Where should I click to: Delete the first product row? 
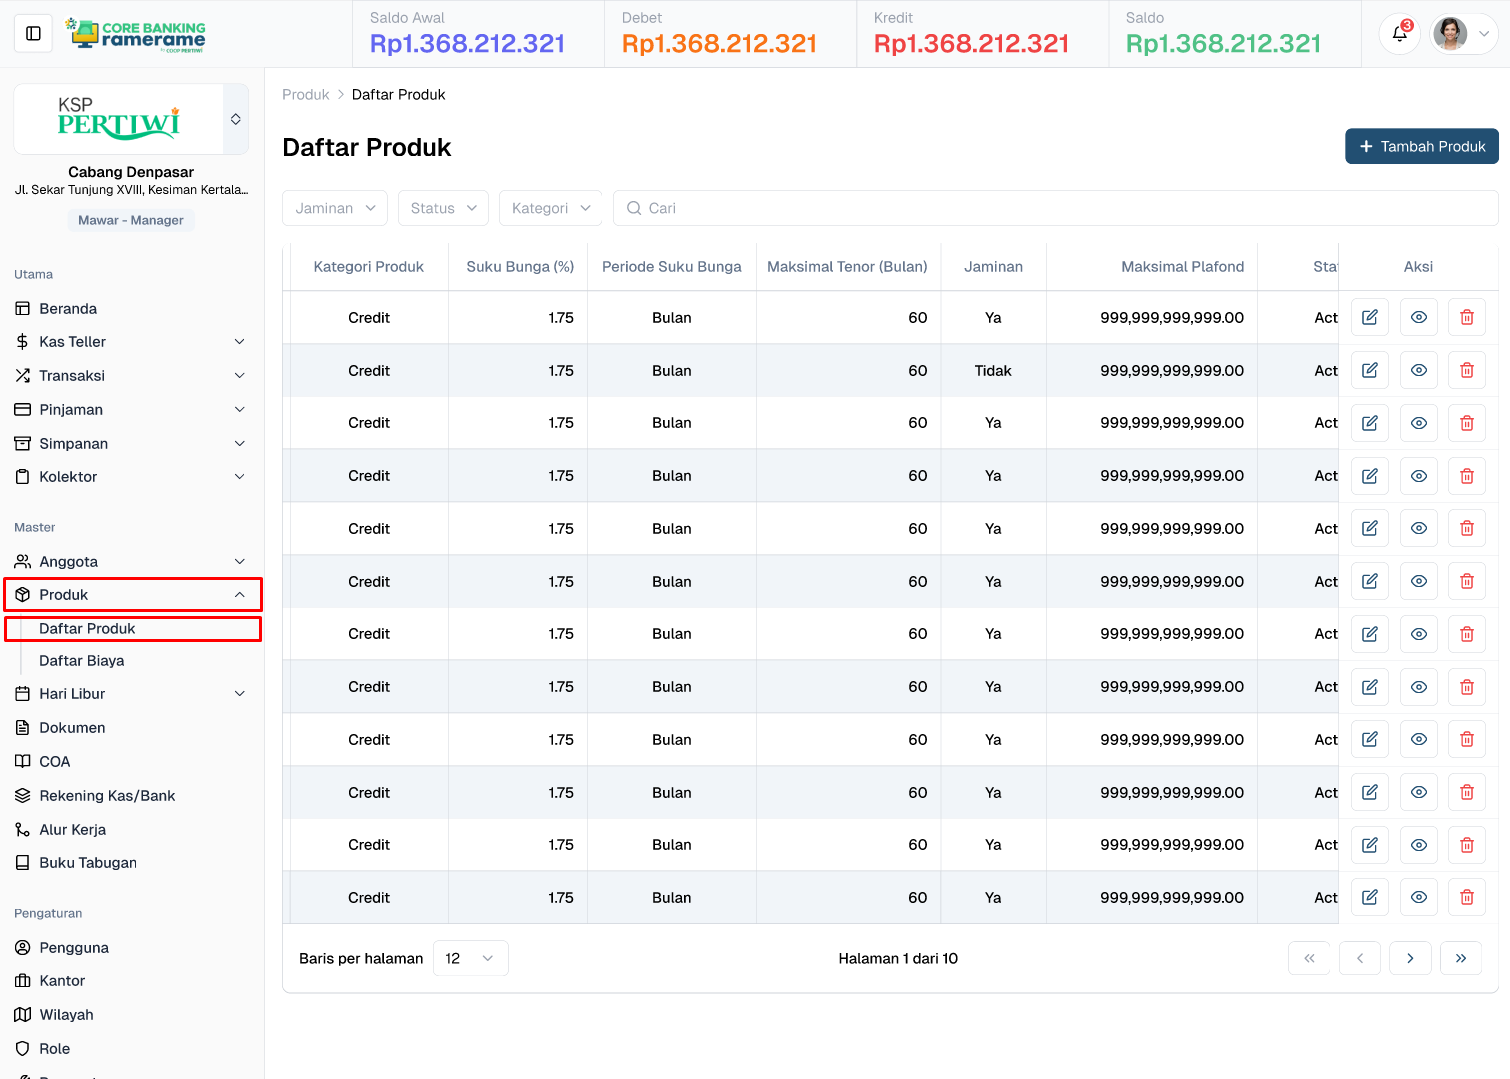pos(1467,318)
